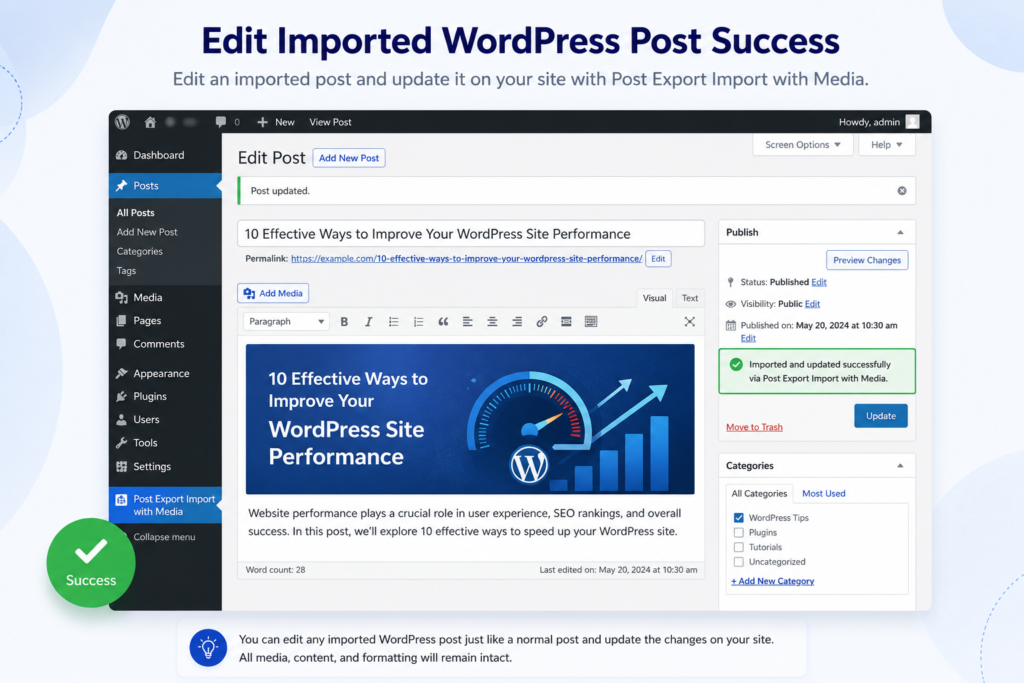This screenshot has width=1024, height=683.
Task: Align text right in the editor
Action: 517,321
